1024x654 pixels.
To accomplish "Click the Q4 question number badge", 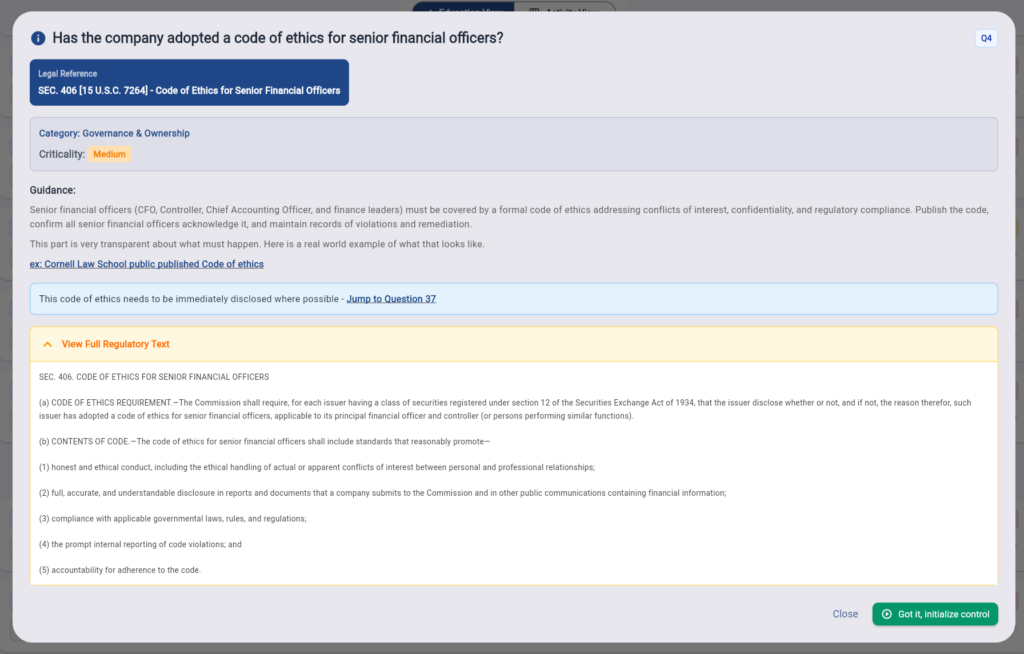I will tap(986, 39).
